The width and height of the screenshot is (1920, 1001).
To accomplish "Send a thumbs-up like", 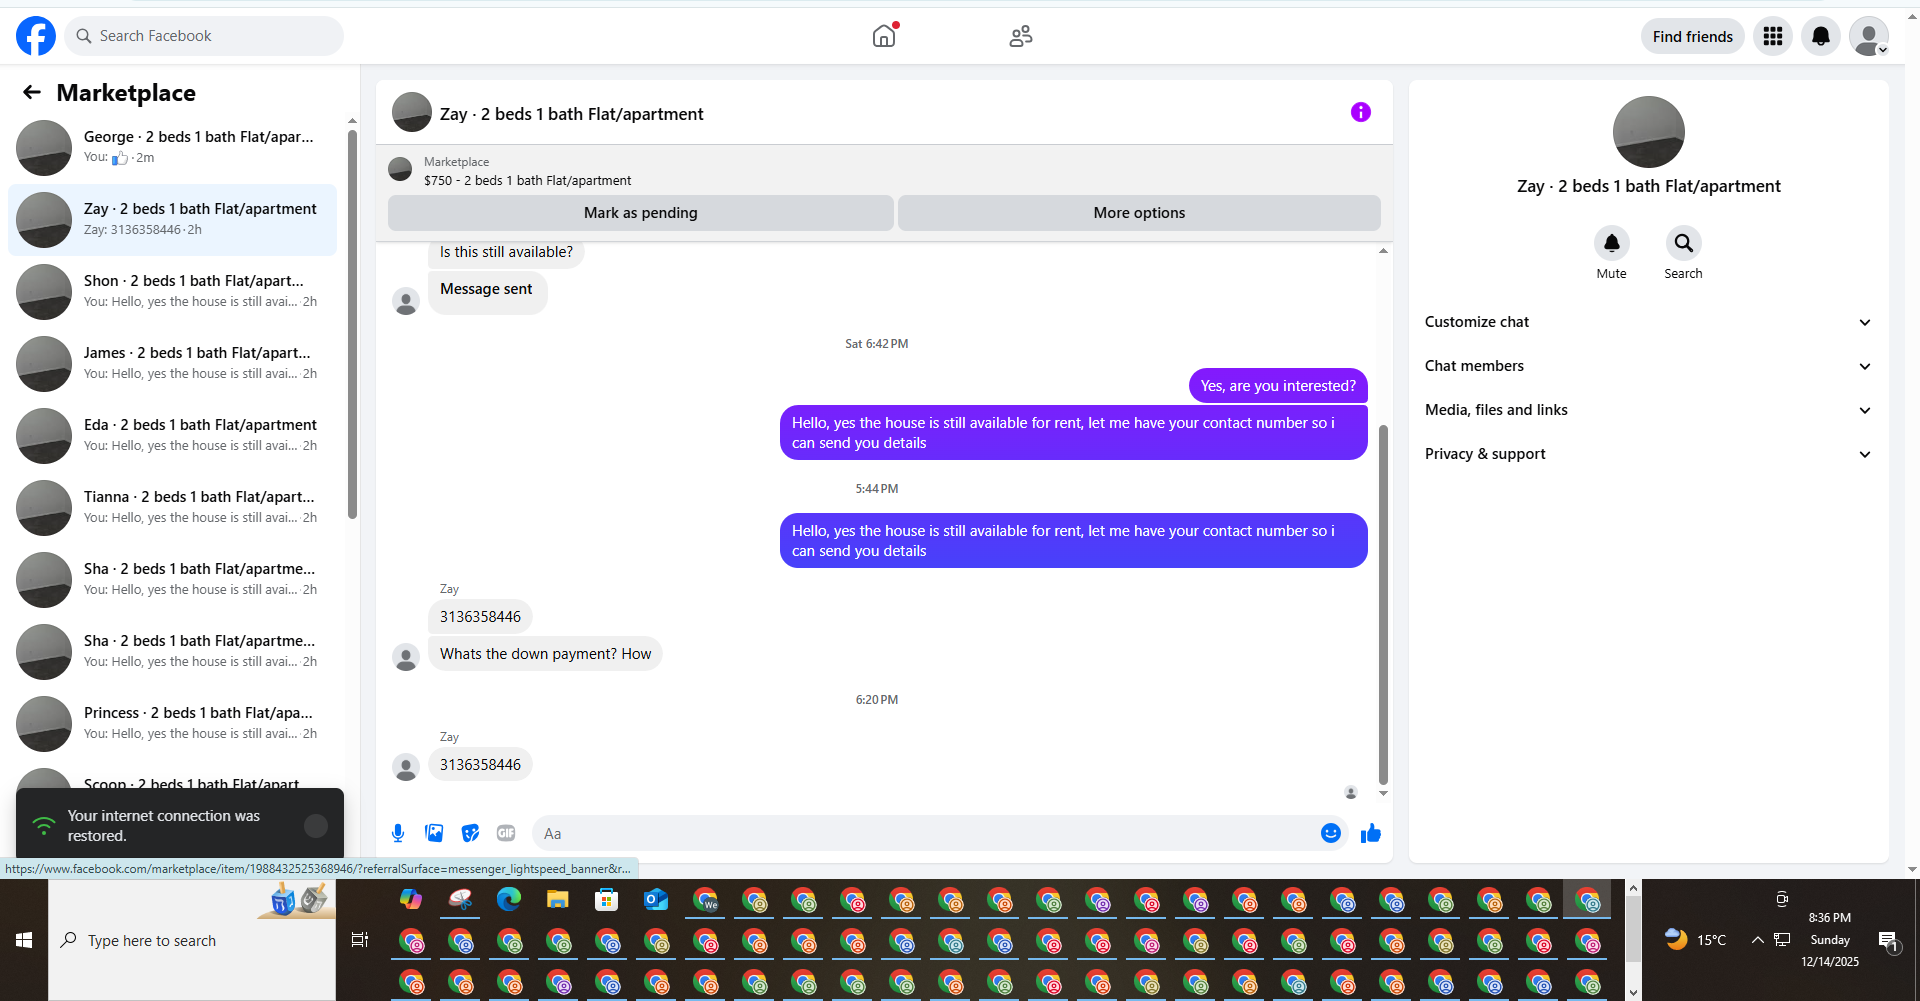I will (1371, 833).
